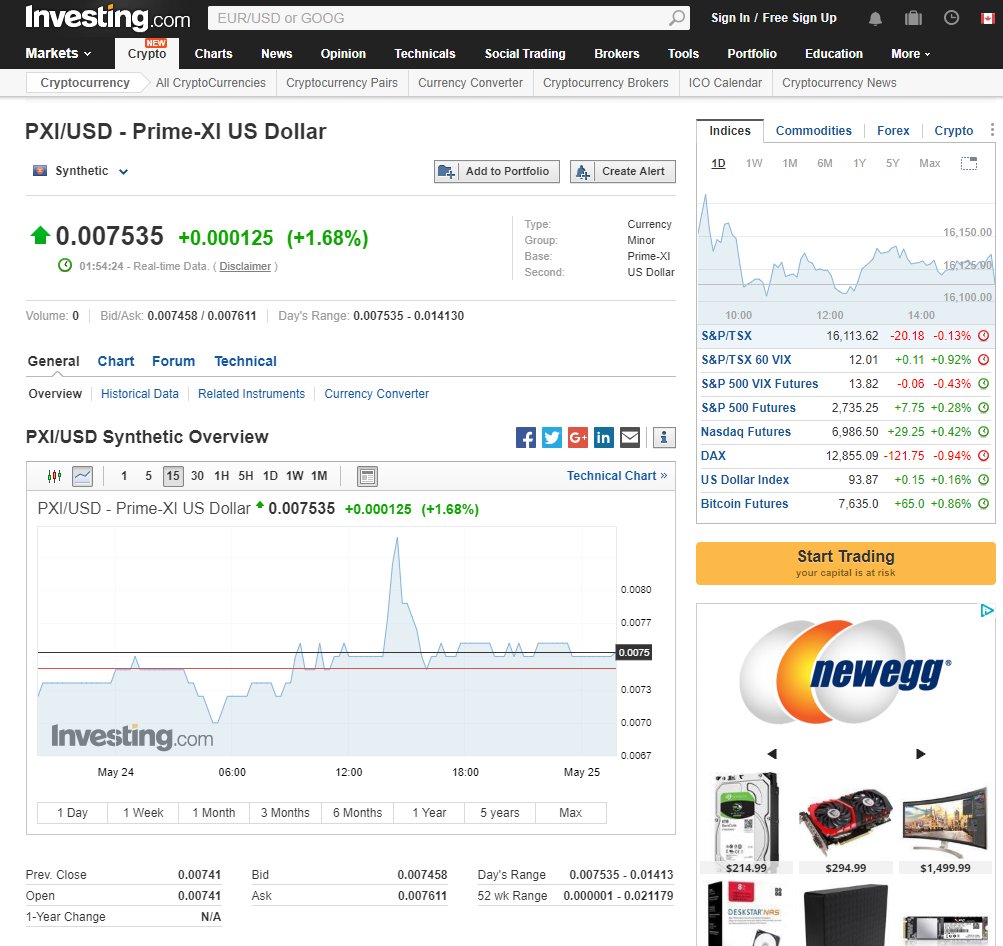Click the info icon beside share buttons

(664, 438)
